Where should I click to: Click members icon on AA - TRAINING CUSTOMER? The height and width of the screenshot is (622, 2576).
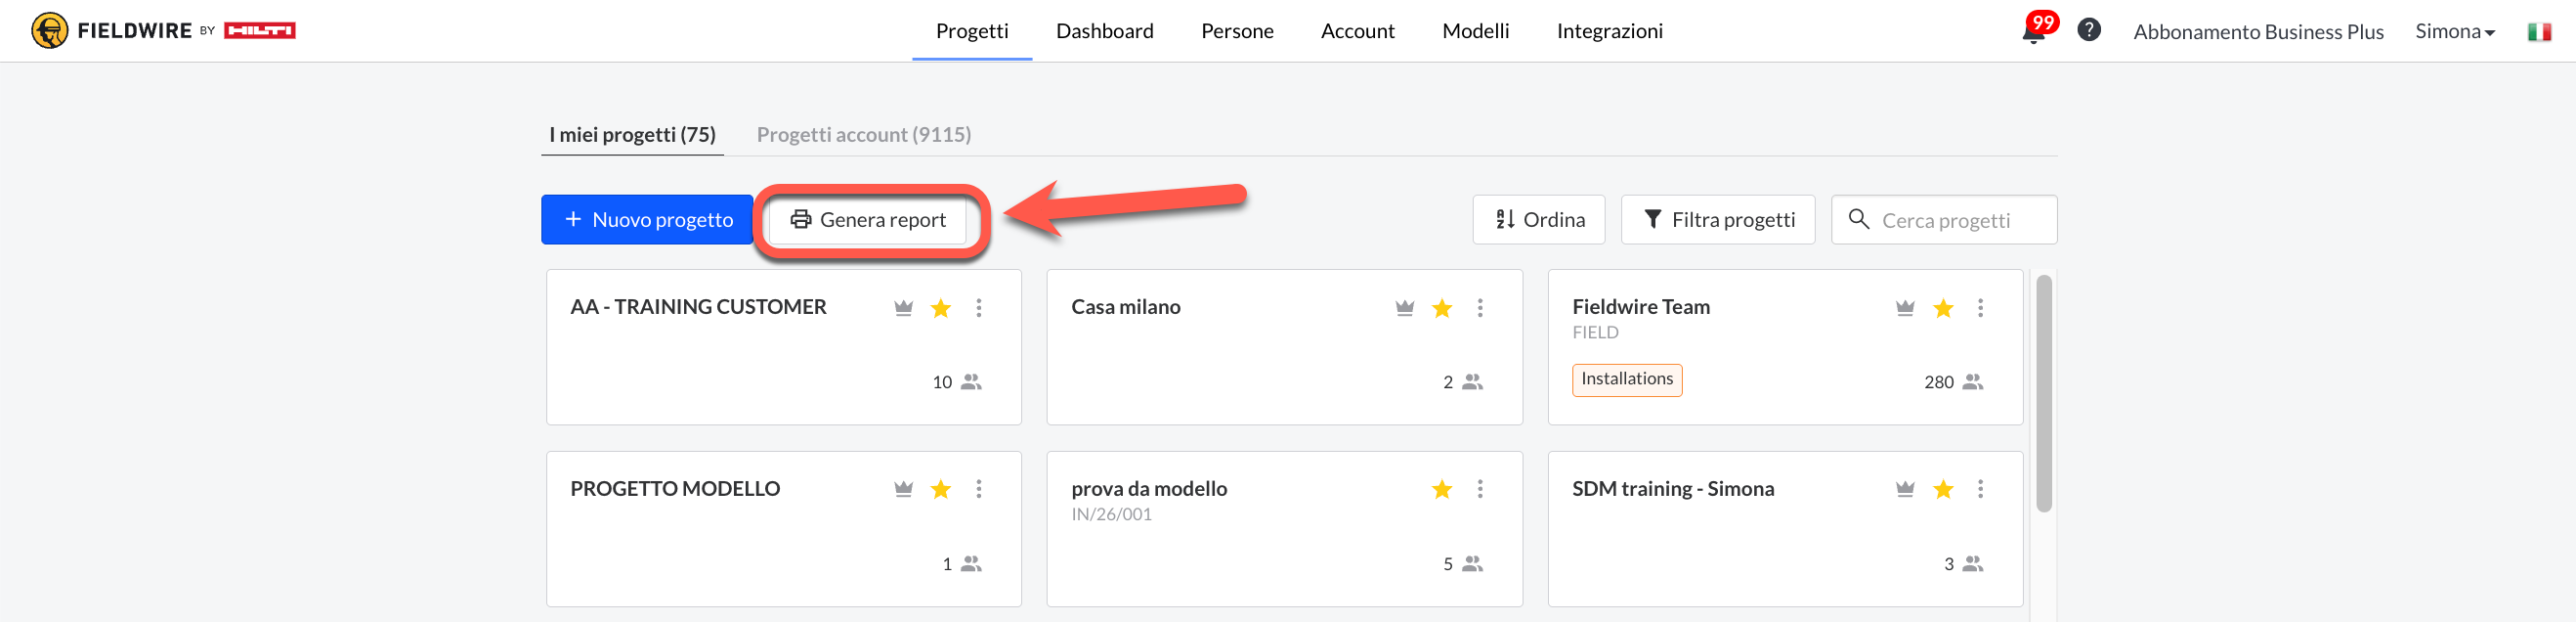tap(970, 382)
